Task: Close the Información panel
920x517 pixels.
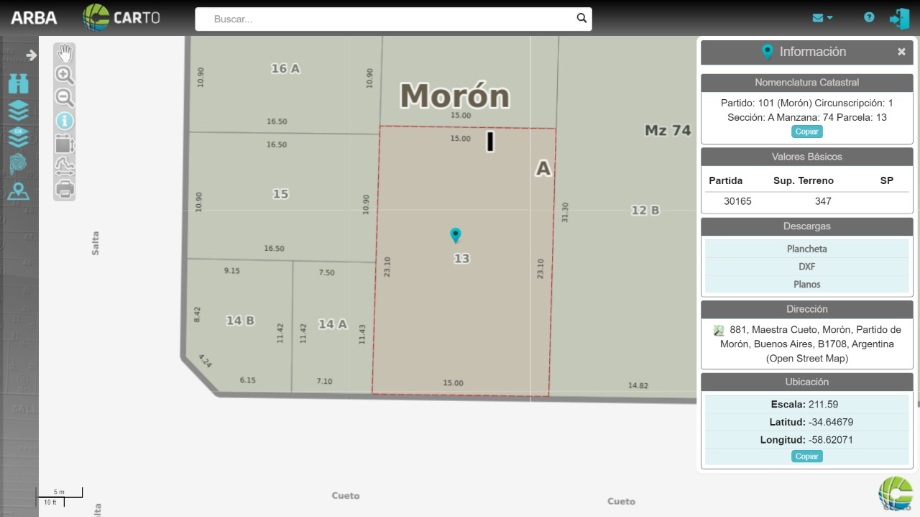Action: pyautogui.click(x=901, y=52)
